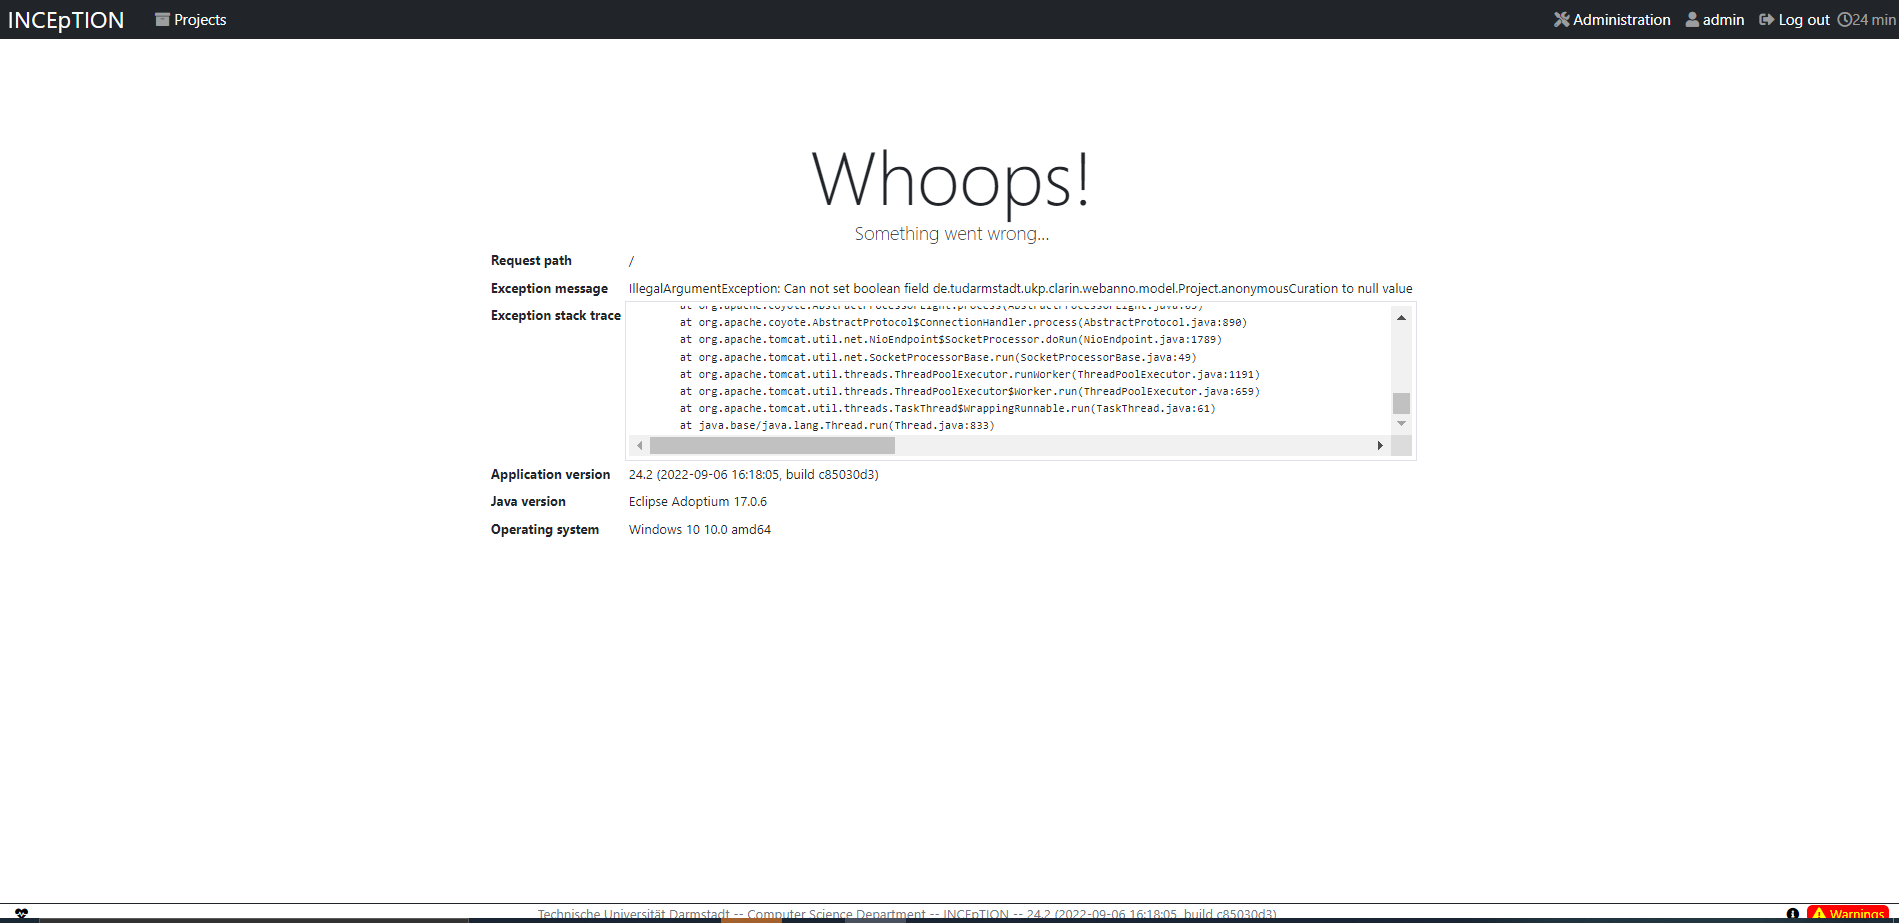
Task: Click the admin username in the top bar
Action: click(1722, 19)
